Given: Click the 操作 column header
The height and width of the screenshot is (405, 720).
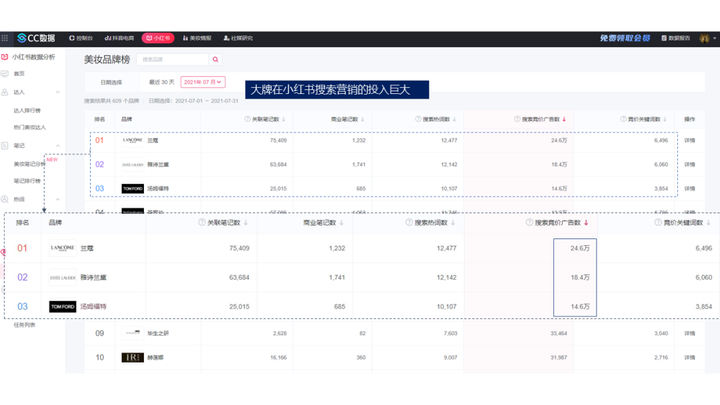Looking at the screenshot, I should [690, 119].
